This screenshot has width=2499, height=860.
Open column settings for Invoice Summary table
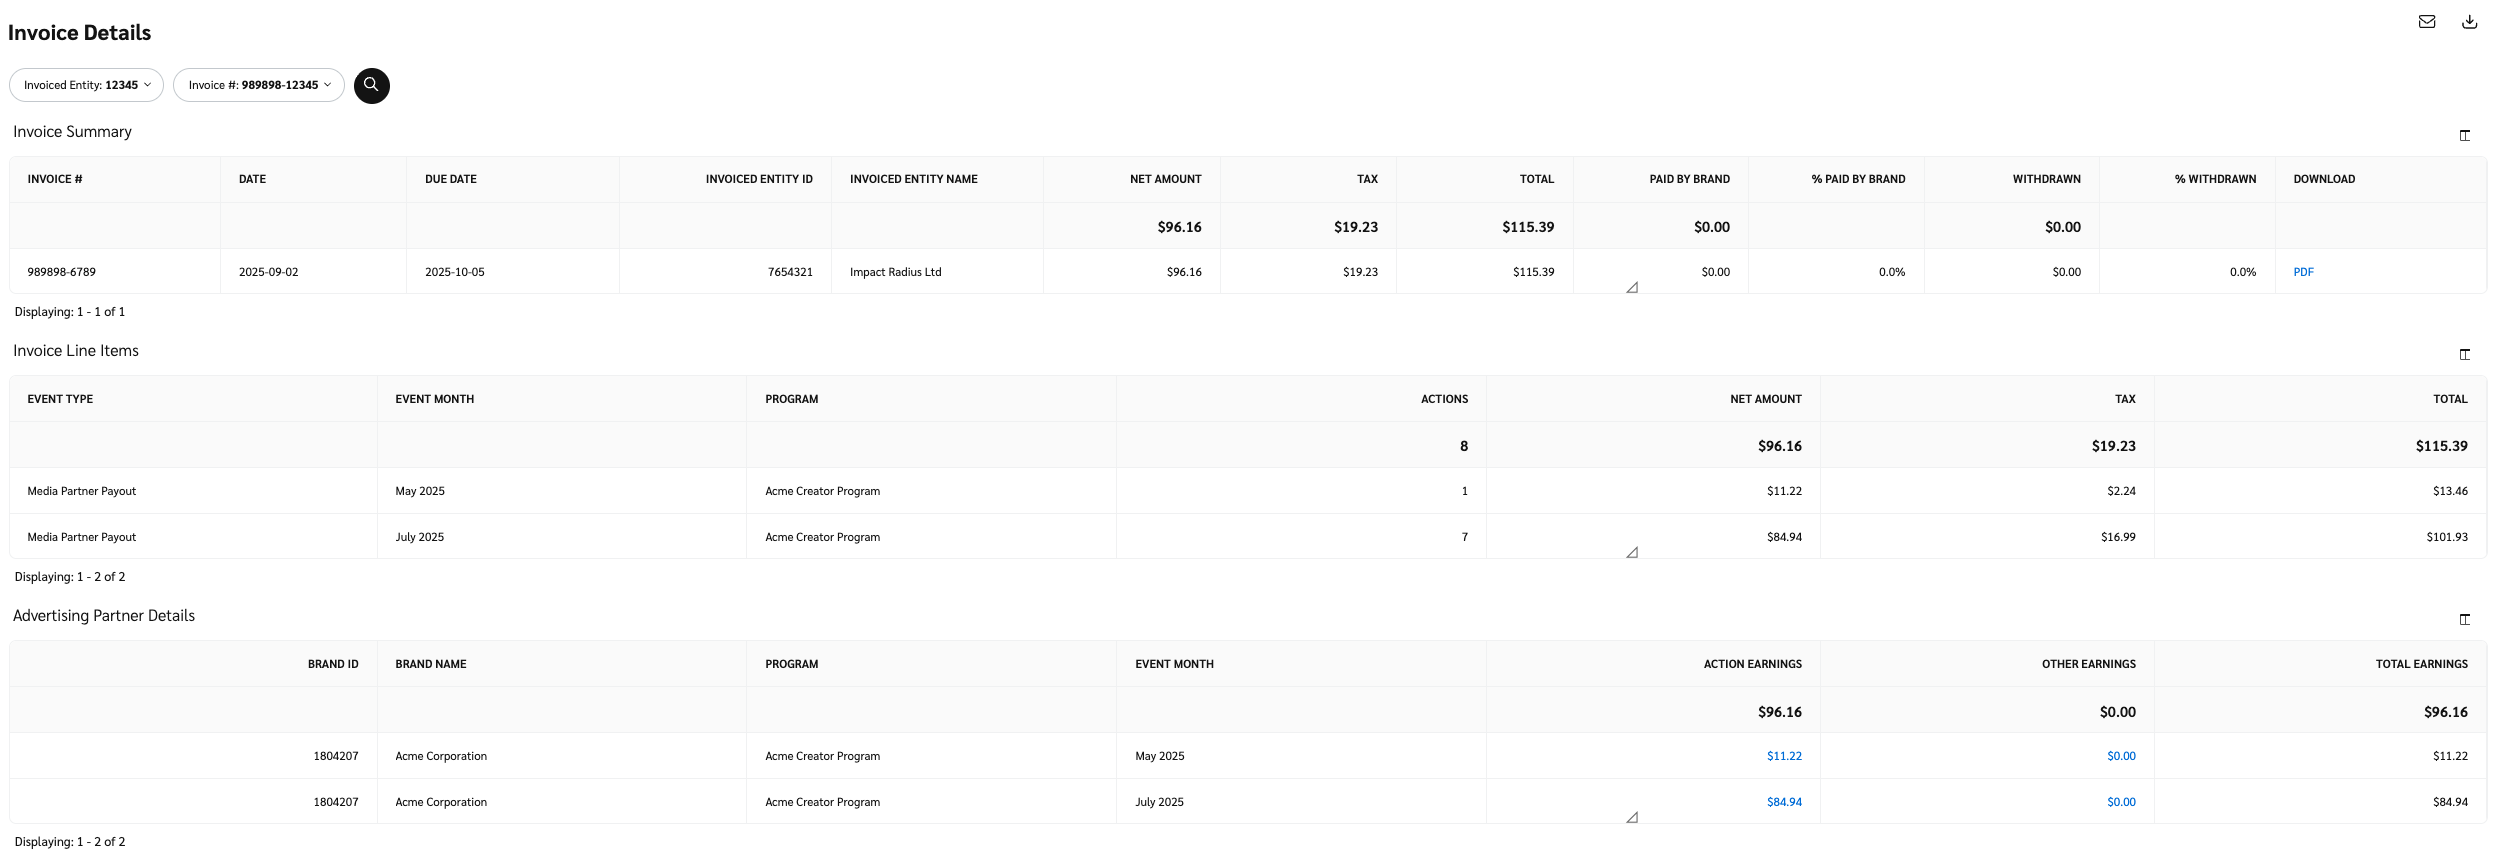[2464, 135]
